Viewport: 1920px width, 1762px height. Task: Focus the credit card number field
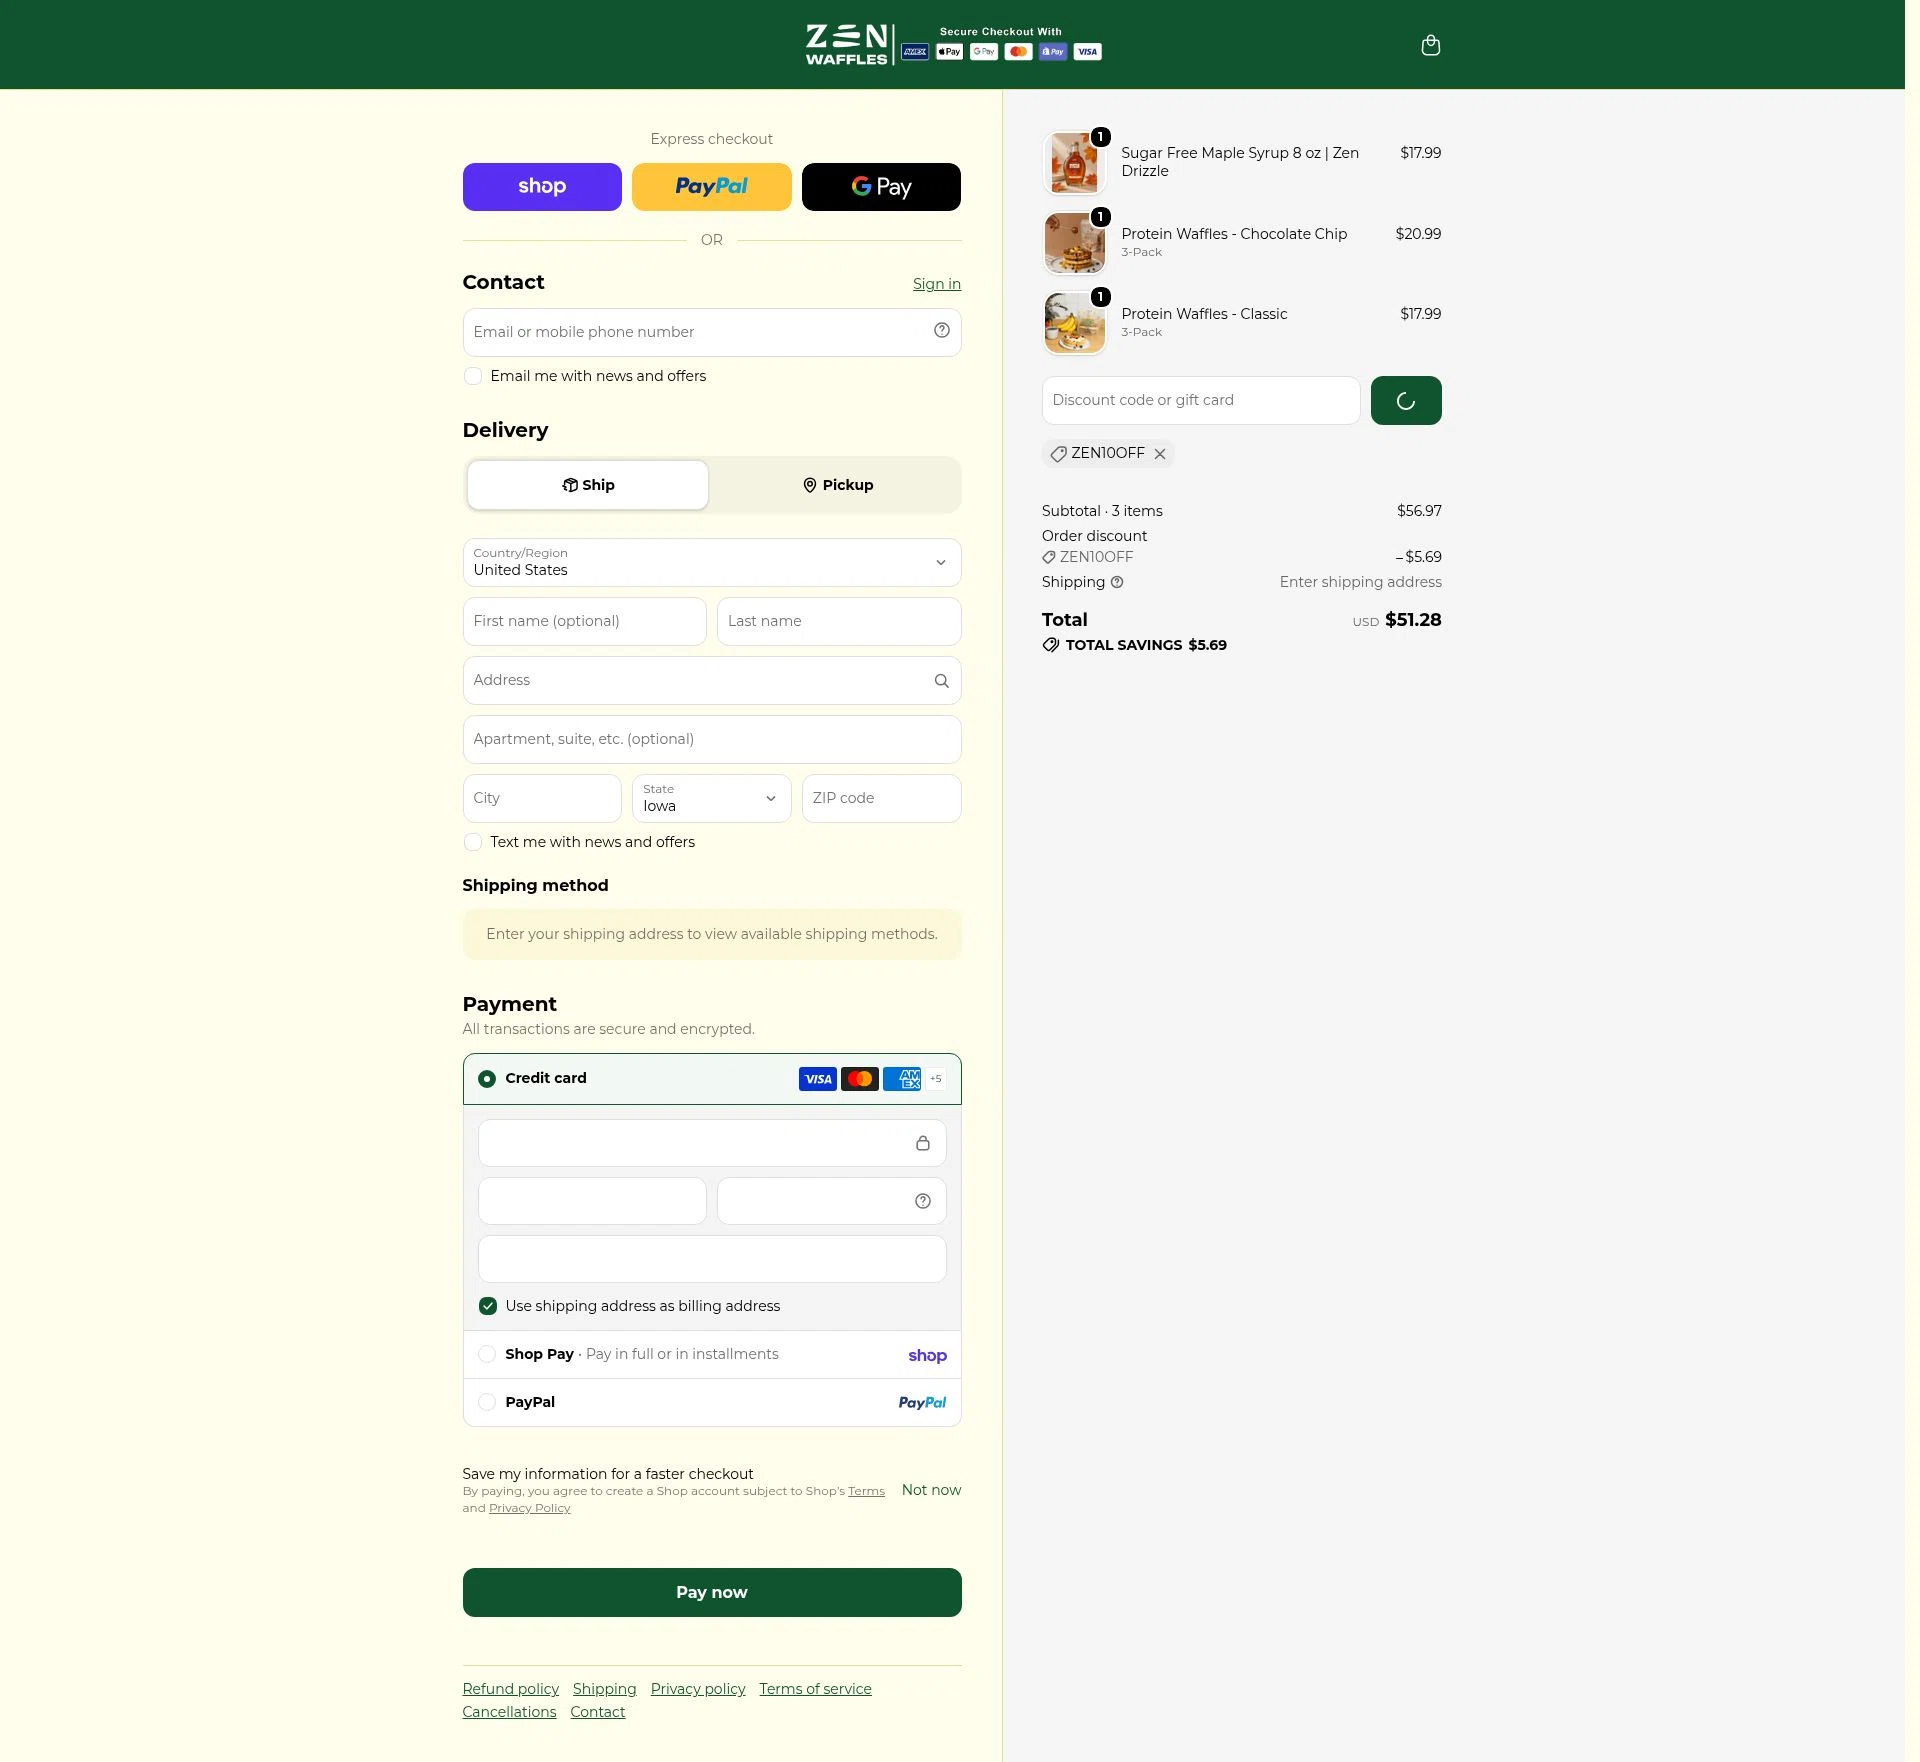click(x=712, y=1143)
